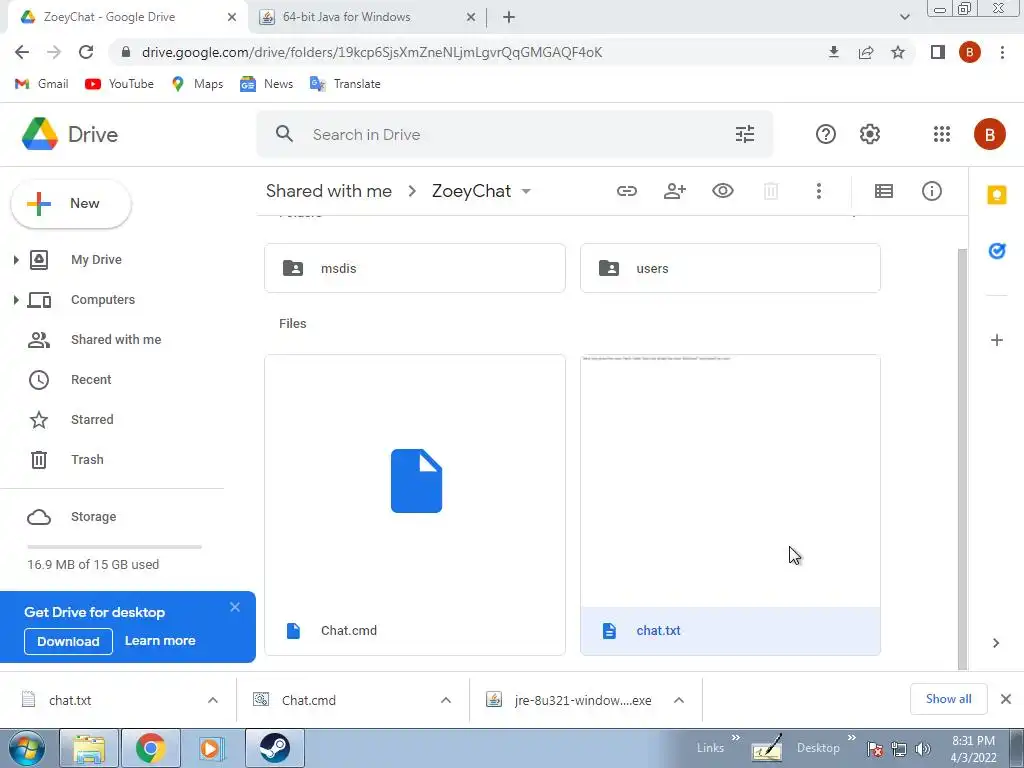This screenshot has height=768, width=1024.
Task: Expand the Computers tree arrow
Action: pos(16,300)
